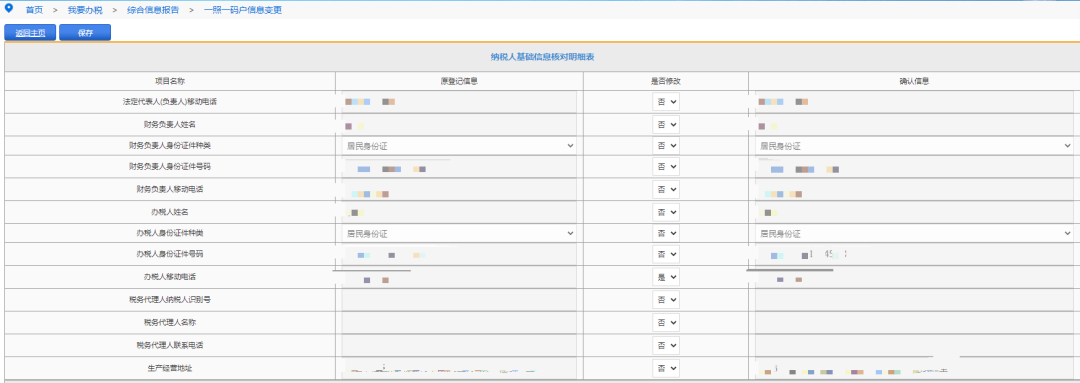Click the 保存 button
Viewport: 1080px width, 383px height.
[85, 32]
